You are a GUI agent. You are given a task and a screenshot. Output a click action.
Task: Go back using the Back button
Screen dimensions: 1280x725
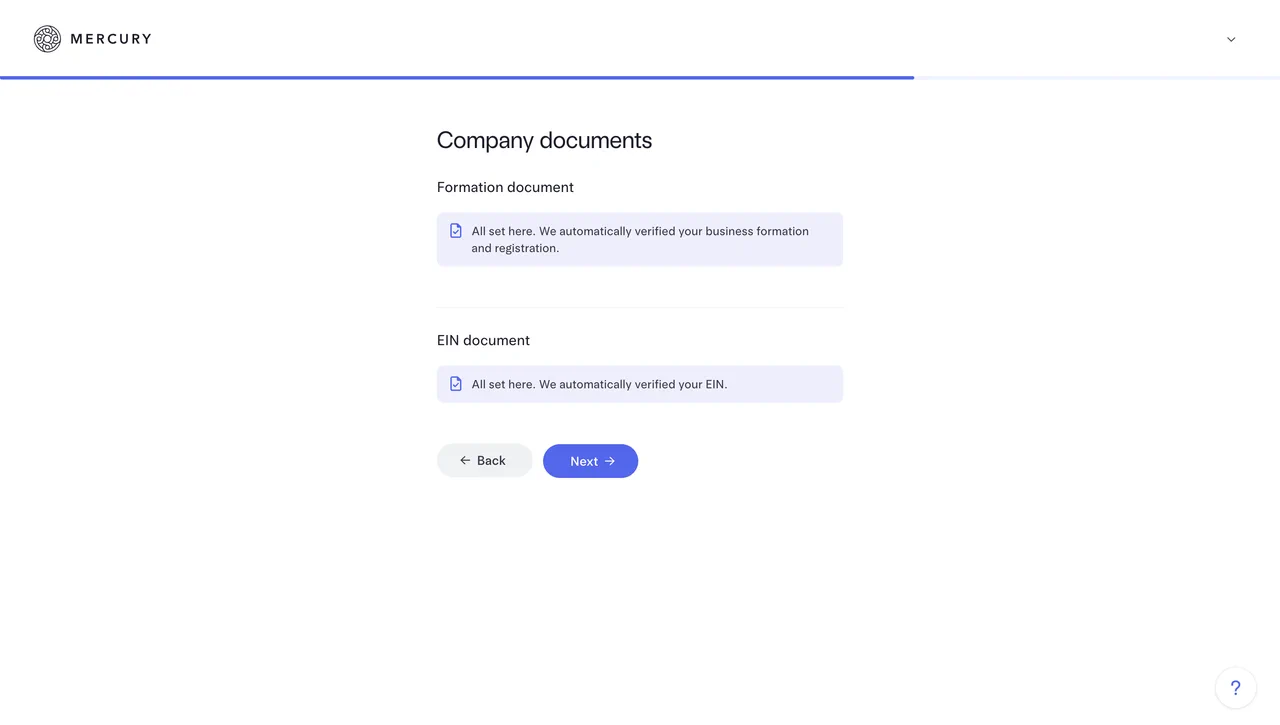pos(485,461)
